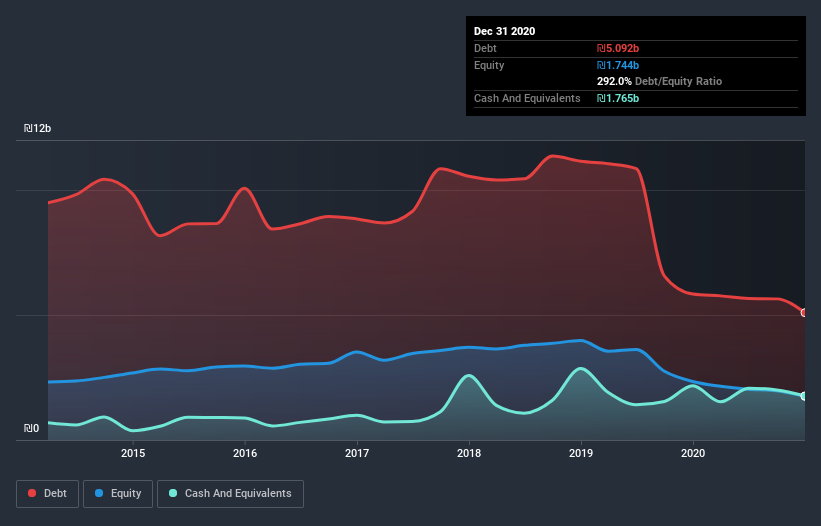The height and width of the screenshot is (526, 821).
Task: Toggle the Equity series legend button
Action: (118, 494)
